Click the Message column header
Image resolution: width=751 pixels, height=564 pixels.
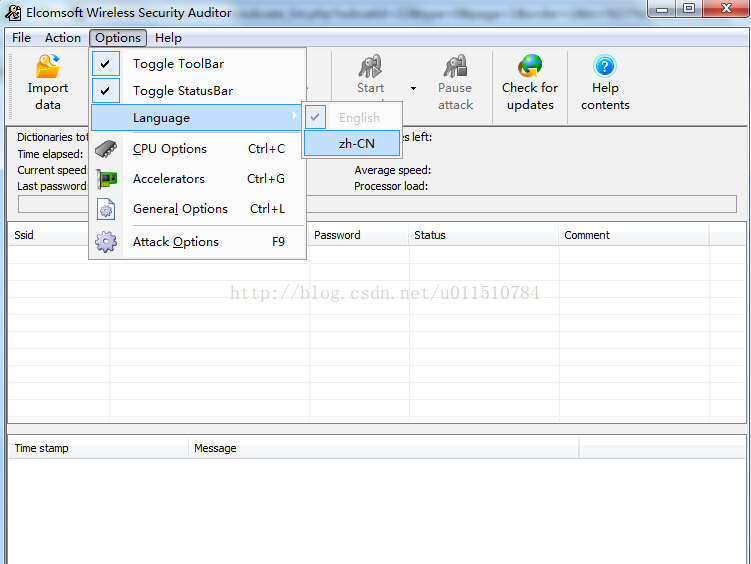coord(384,448)
